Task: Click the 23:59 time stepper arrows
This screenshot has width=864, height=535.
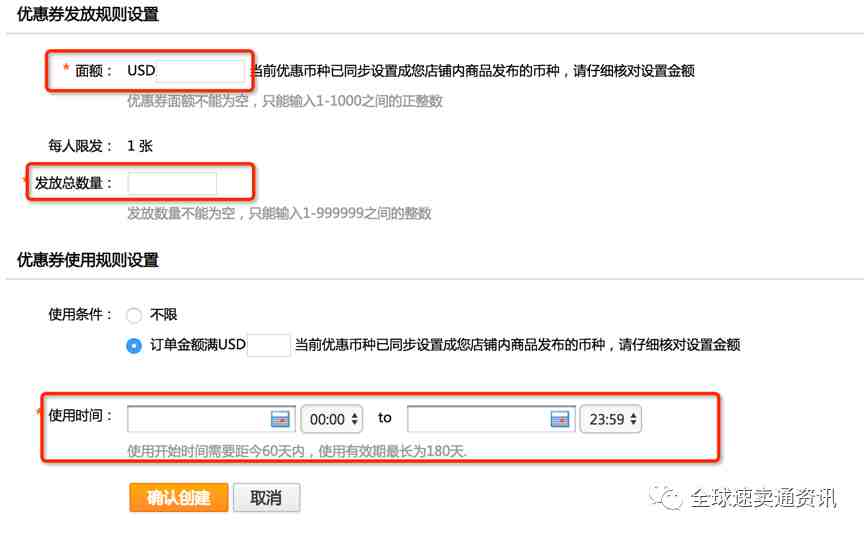Action: pos(633,419)
